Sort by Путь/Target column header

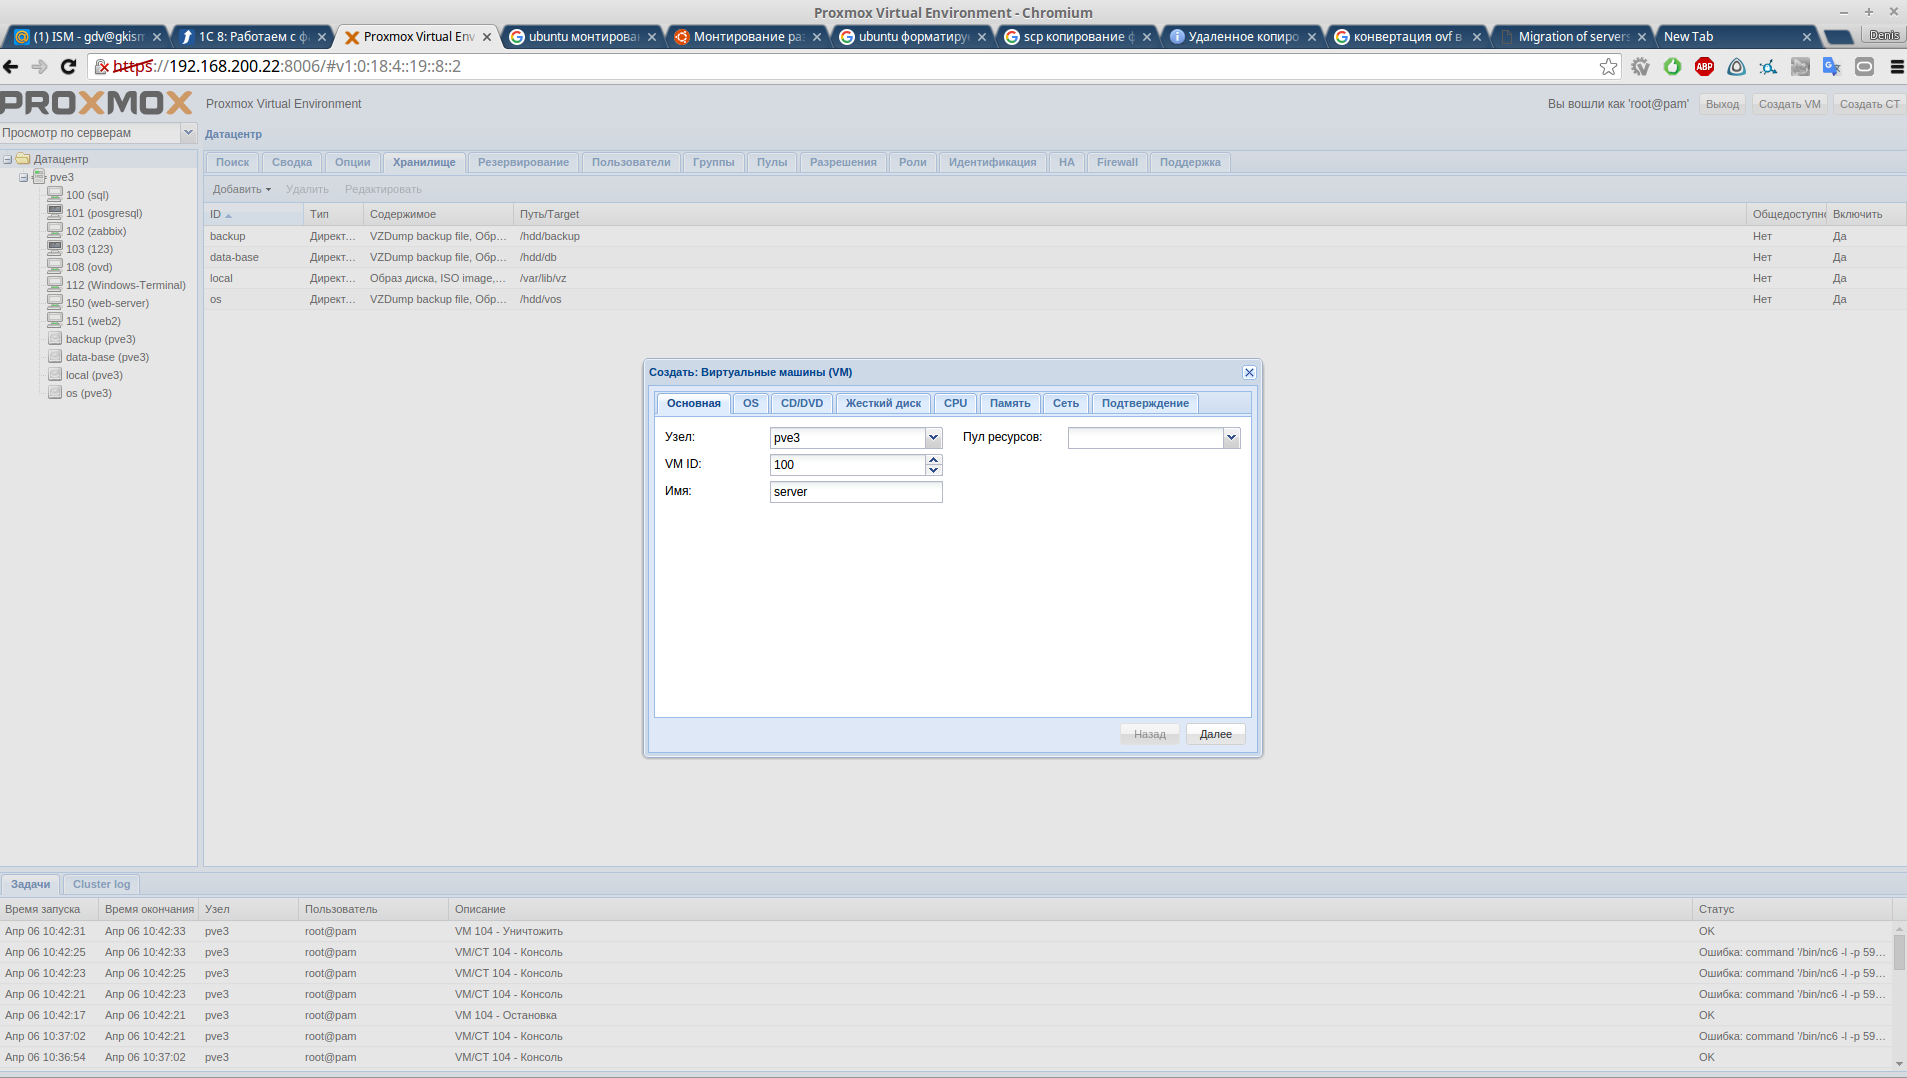pyautogui.click(x=1129, y=214)
